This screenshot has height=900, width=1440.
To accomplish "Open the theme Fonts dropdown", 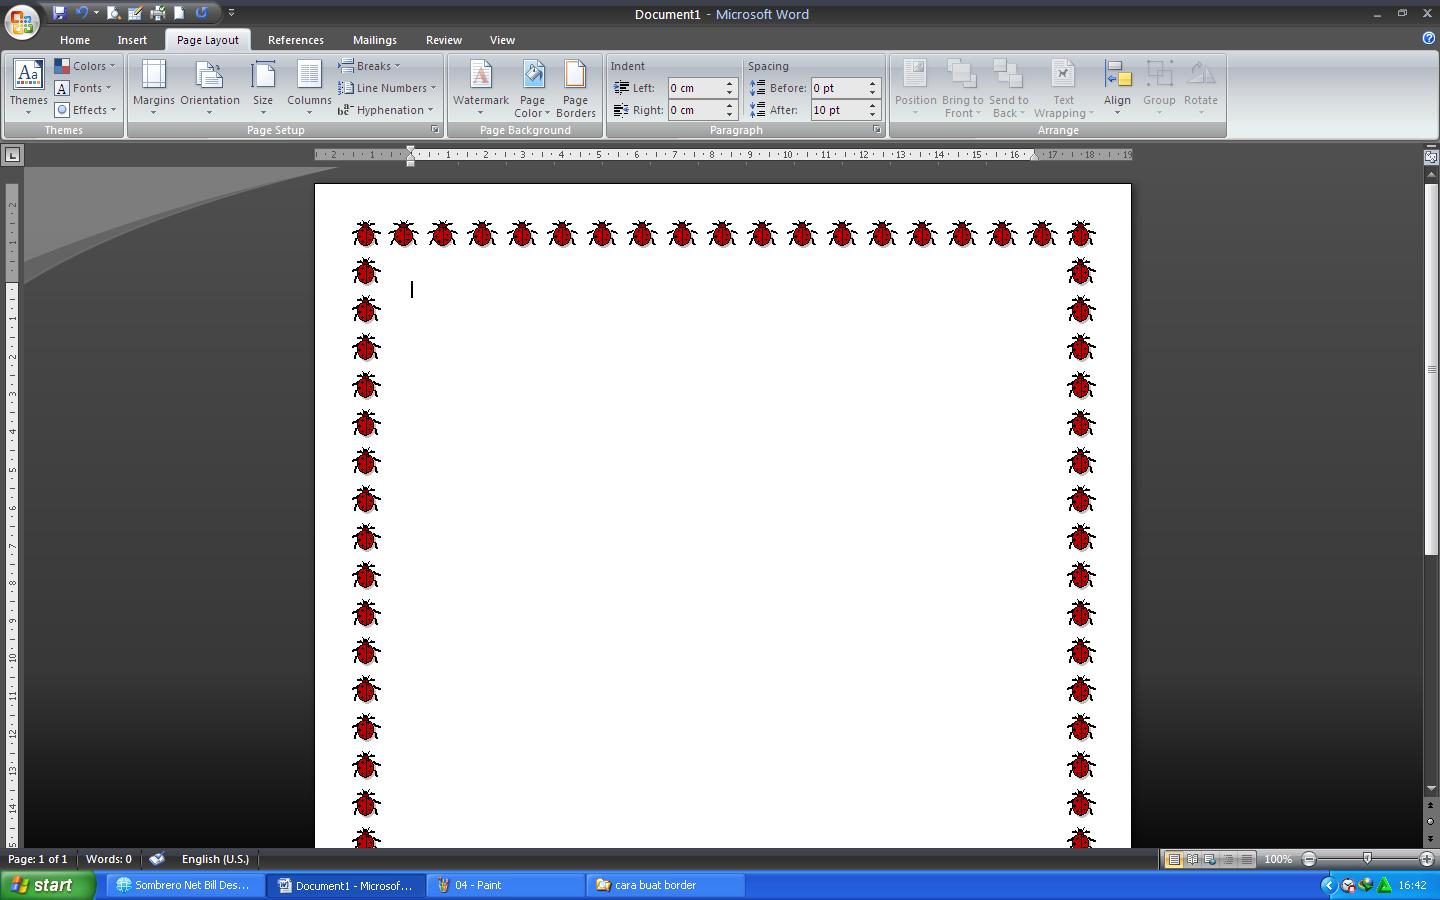I will tap(86, 87).
